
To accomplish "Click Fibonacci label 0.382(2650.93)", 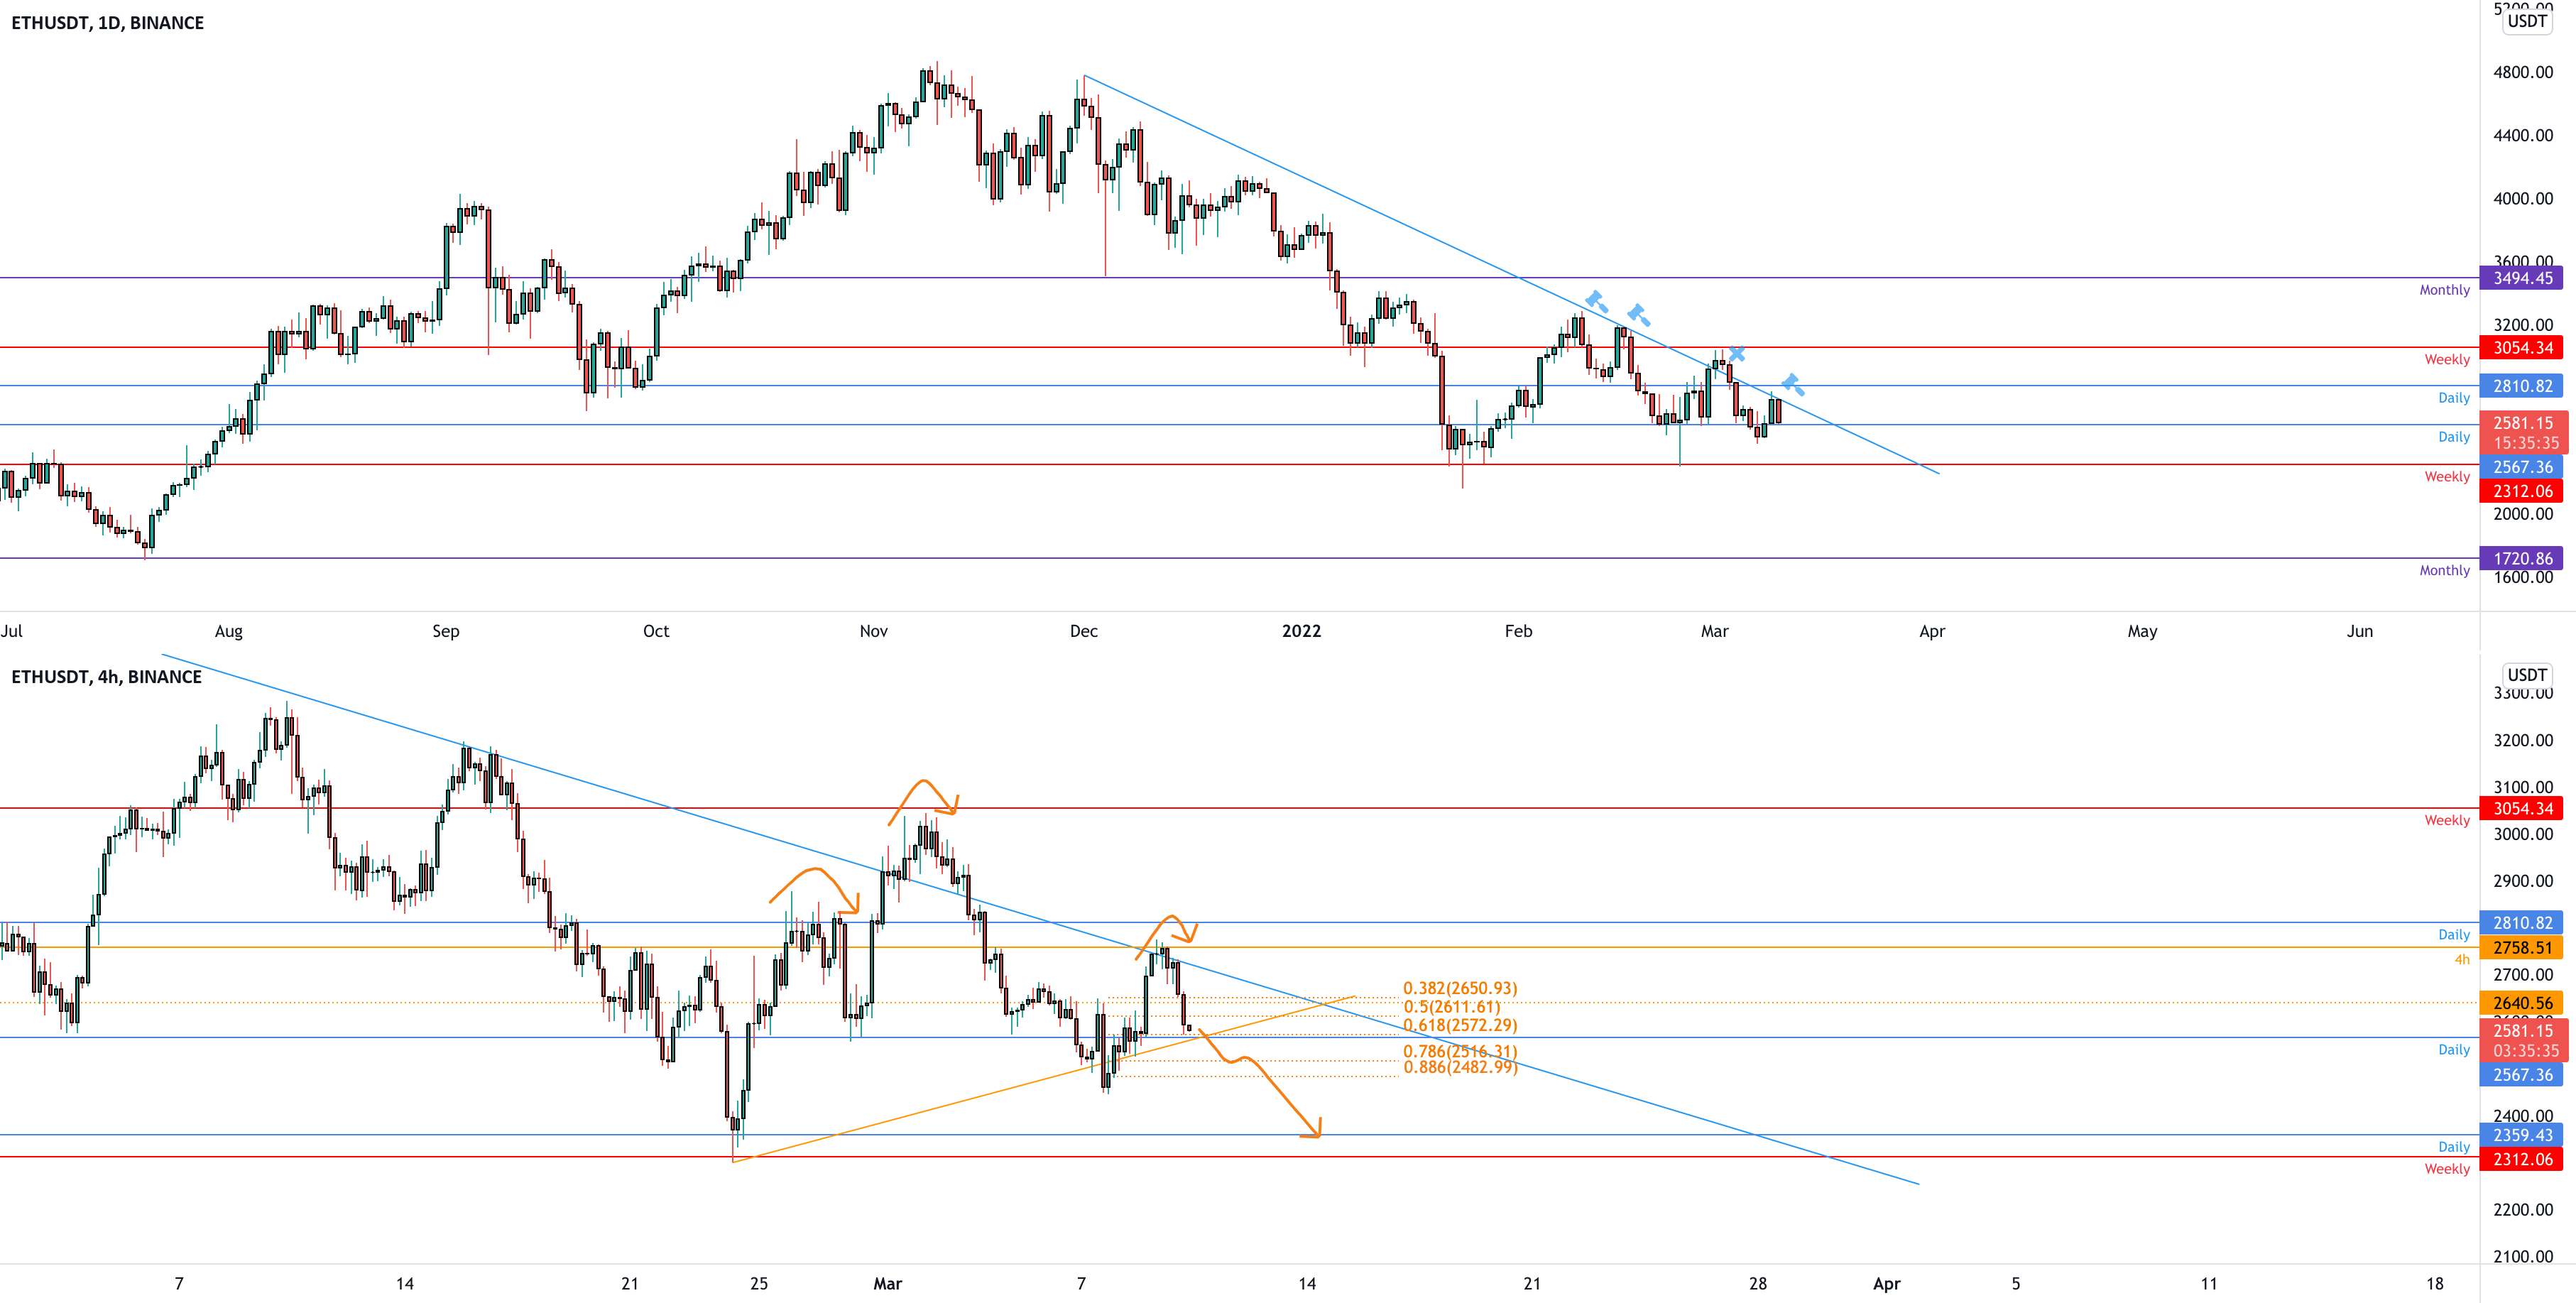I will tap(1460, 988).
